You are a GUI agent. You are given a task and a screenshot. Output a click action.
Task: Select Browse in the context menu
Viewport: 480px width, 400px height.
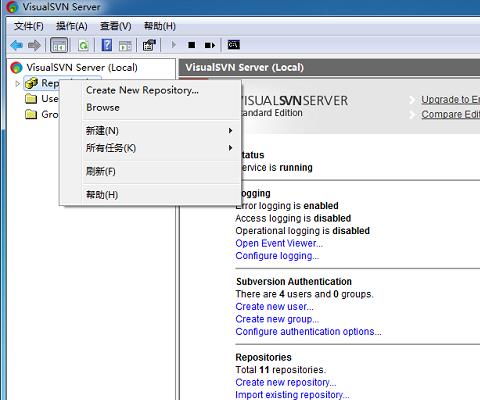click(x=103, y=107)
